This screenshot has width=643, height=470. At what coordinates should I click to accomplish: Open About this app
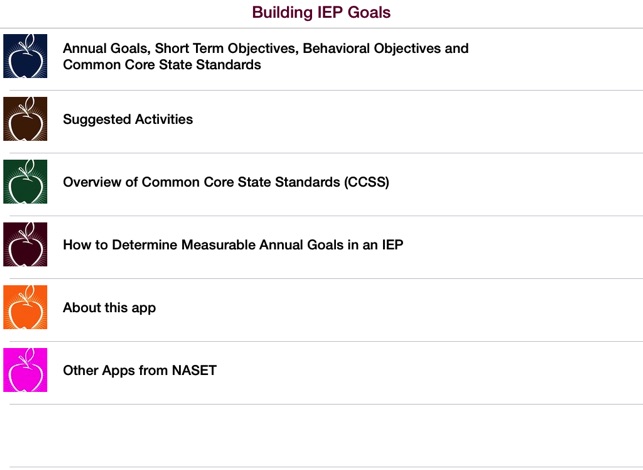[322, 310]
